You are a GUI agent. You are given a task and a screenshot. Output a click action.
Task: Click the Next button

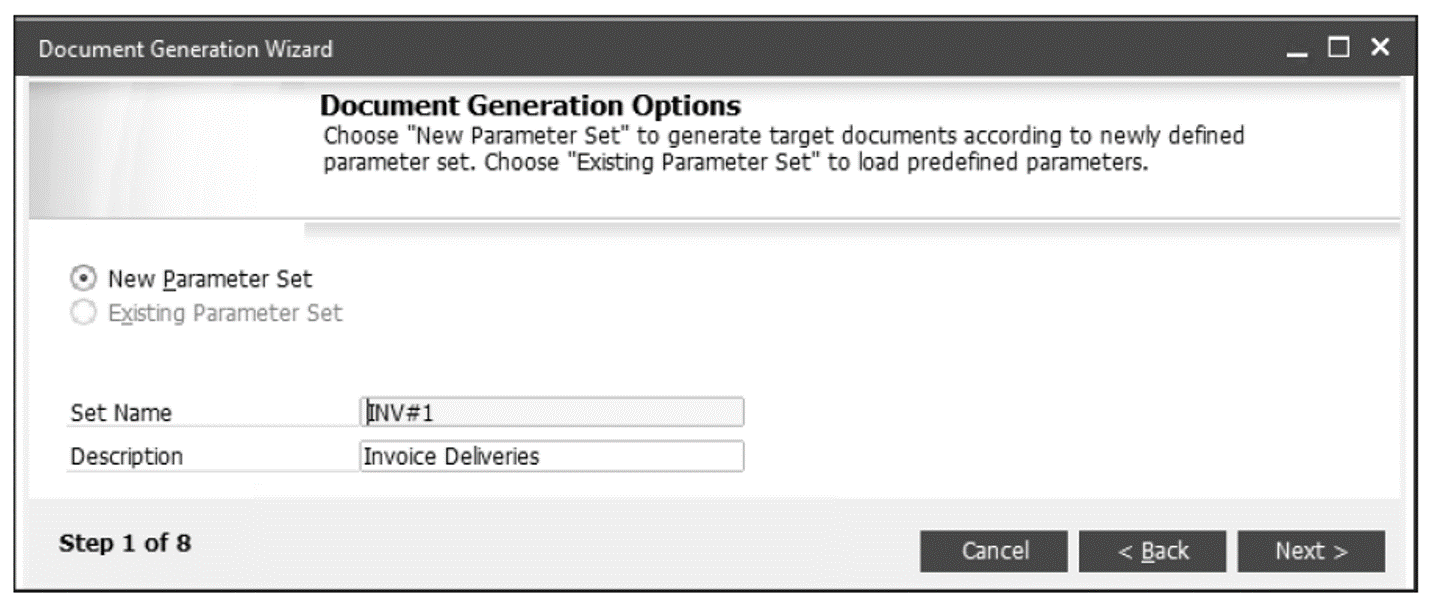[1311, 550]
